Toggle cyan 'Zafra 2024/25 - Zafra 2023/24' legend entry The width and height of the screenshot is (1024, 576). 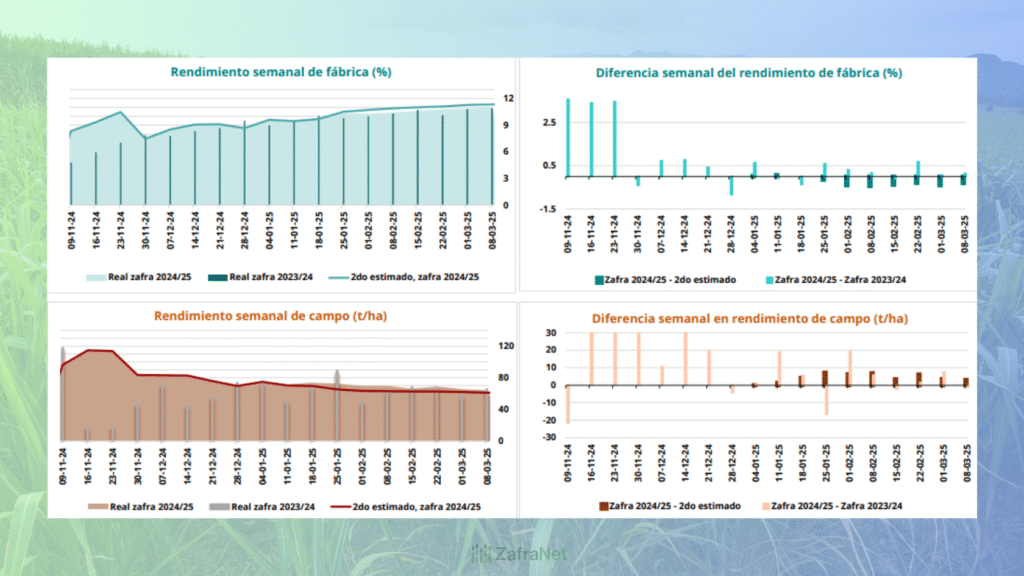(769, 280)
